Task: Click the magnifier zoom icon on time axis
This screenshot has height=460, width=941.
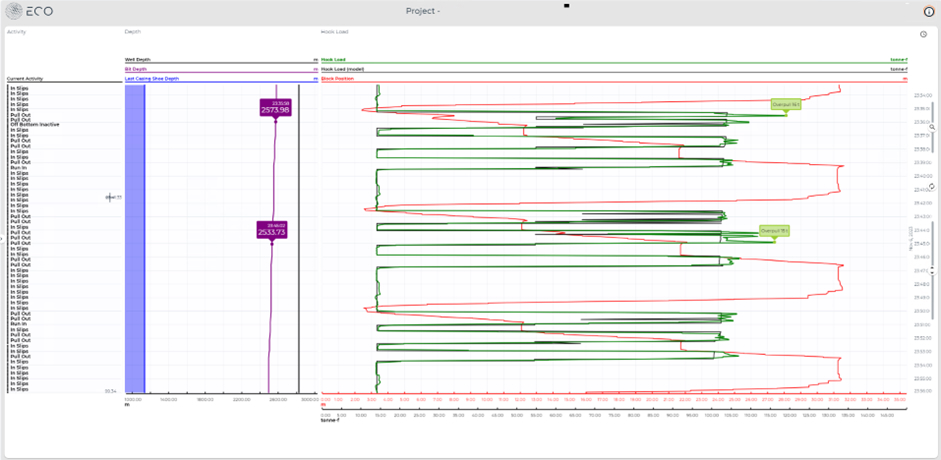Action: tap(932, 128)
